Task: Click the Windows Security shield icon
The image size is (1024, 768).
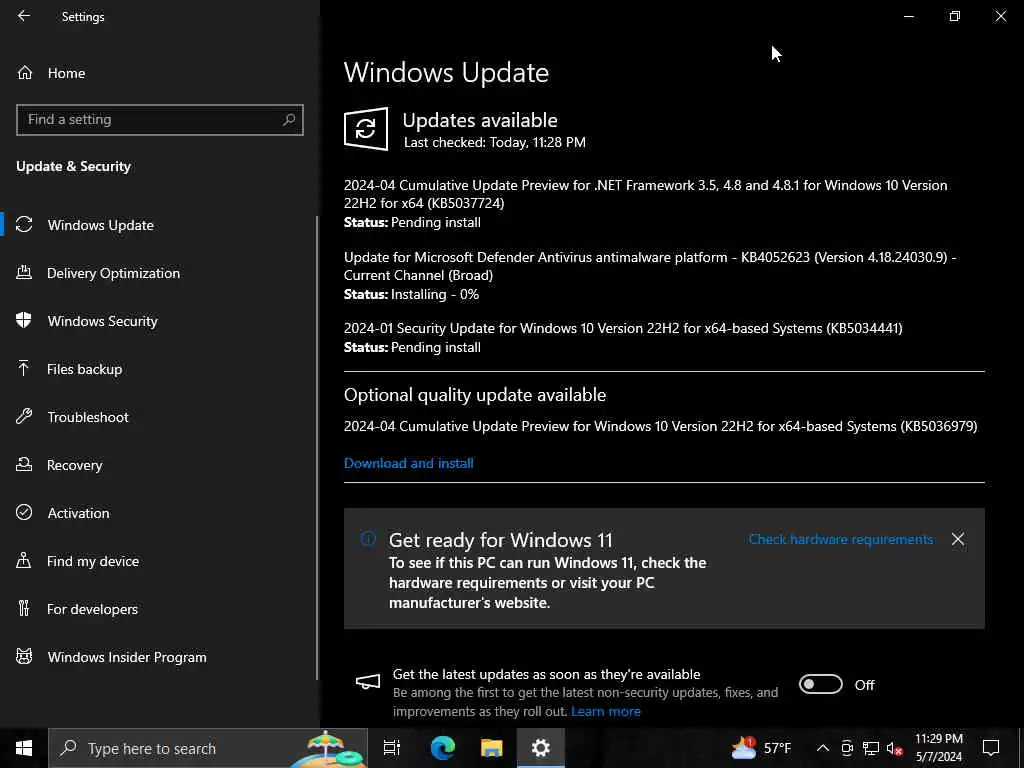Action: pyautogui.click(x=24, y=321)
